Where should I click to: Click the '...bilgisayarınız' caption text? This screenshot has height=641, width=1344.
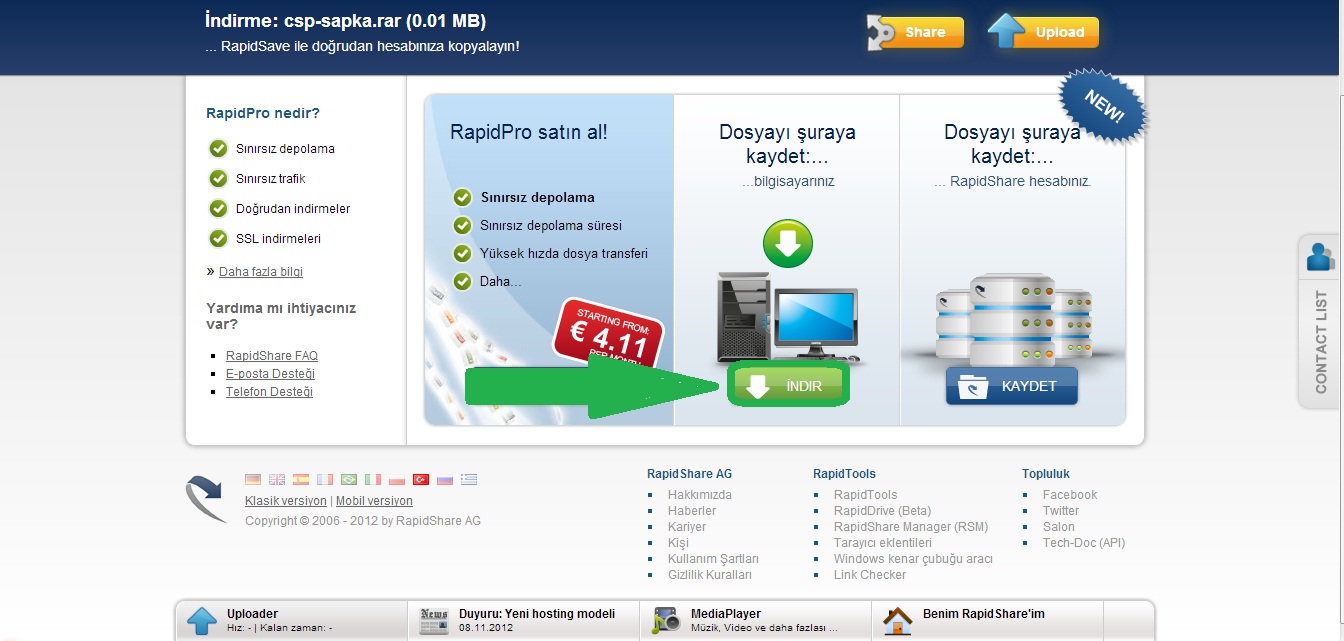pyautogui.click(x=788, y=182)
